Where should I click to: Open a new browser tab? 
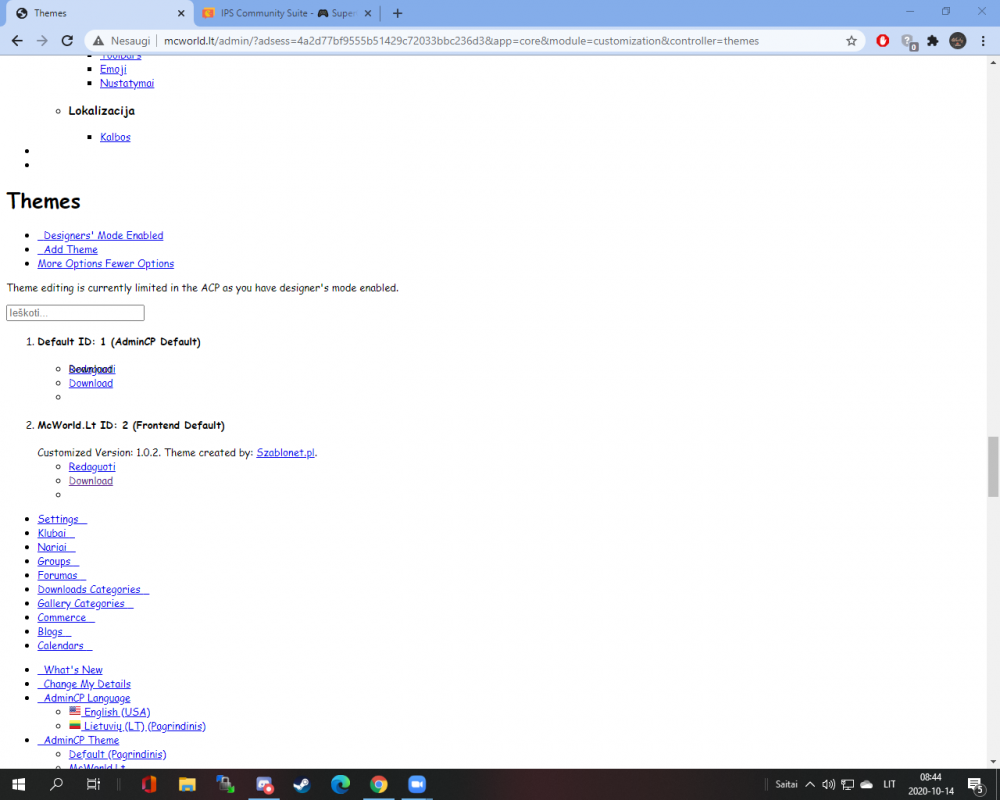(x=397, y=13)
